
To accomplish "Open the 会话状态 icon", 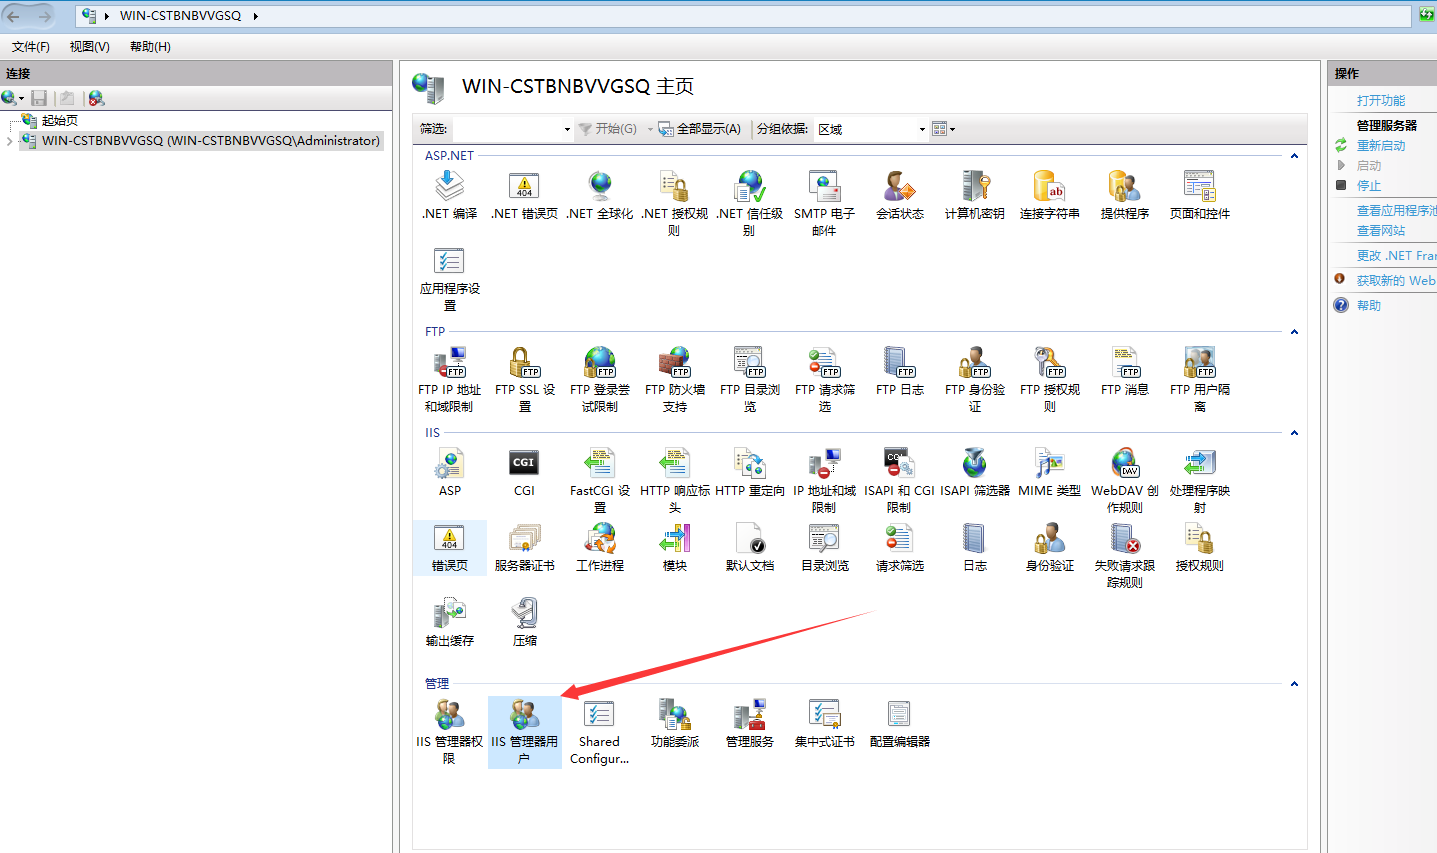I will pyautogui.click(x=900, y=194).
